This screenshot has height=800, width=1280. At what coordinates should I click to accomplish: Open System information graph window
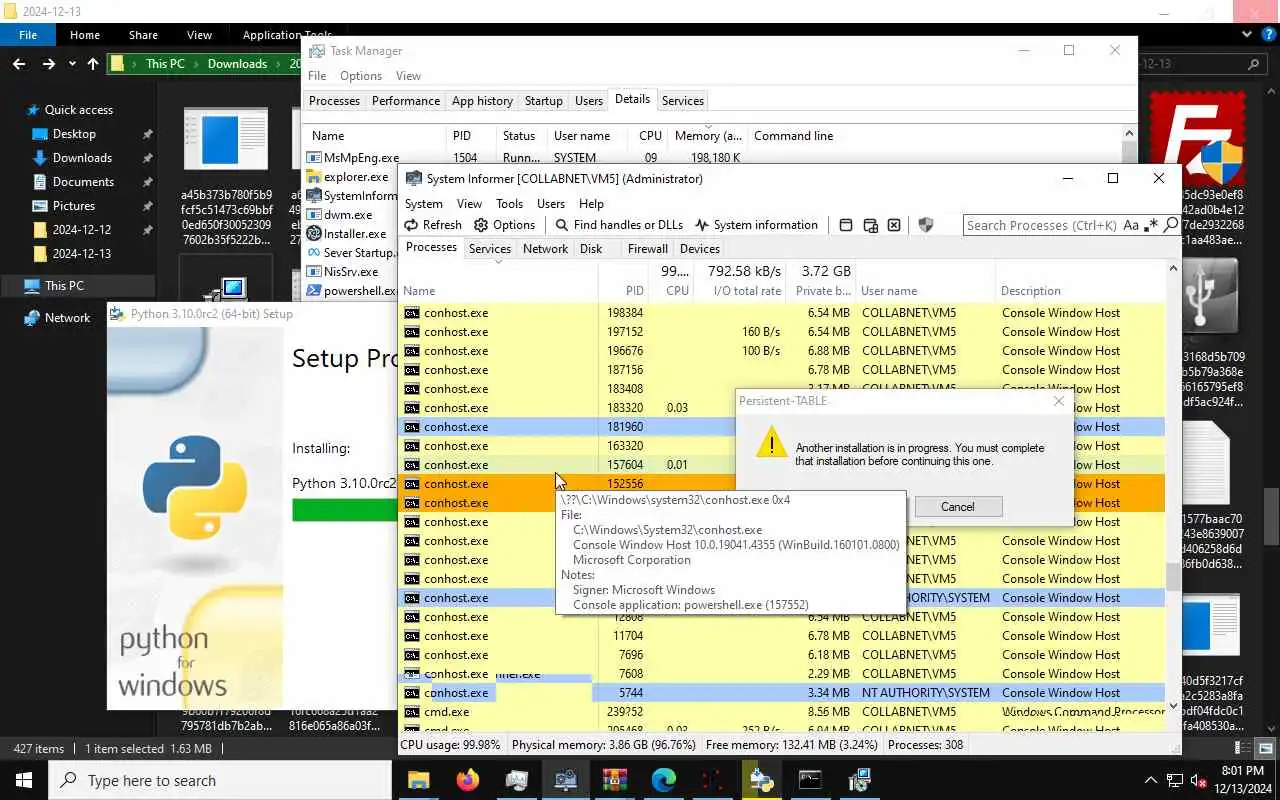tap(756, 225)
